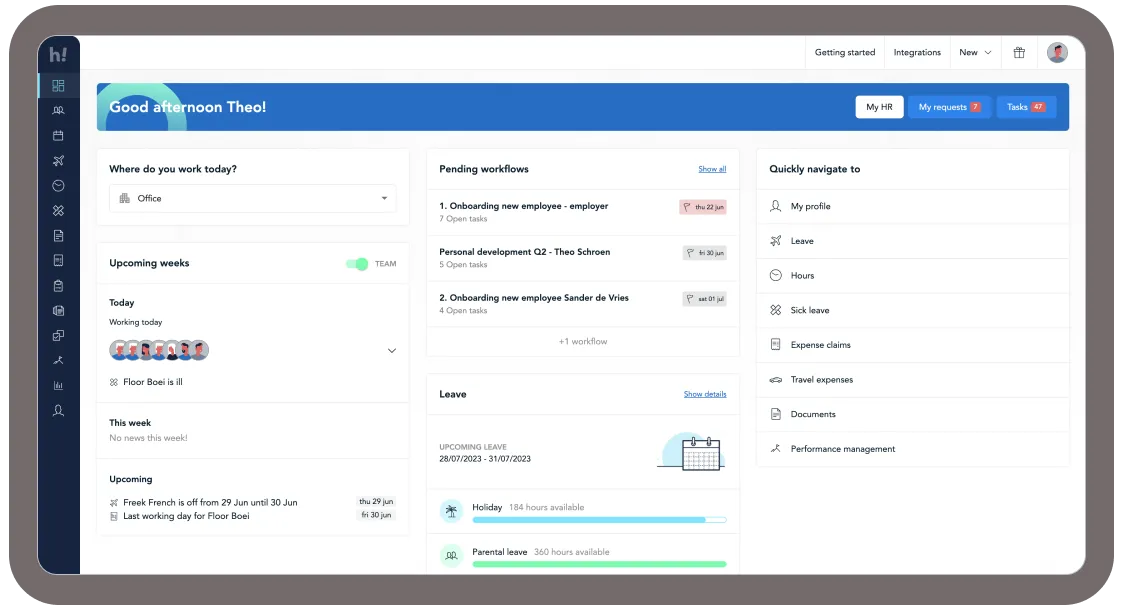Select the My HR tab
Screen dimensions: 1148x605
pyautogui.click(x=879, y=107)
